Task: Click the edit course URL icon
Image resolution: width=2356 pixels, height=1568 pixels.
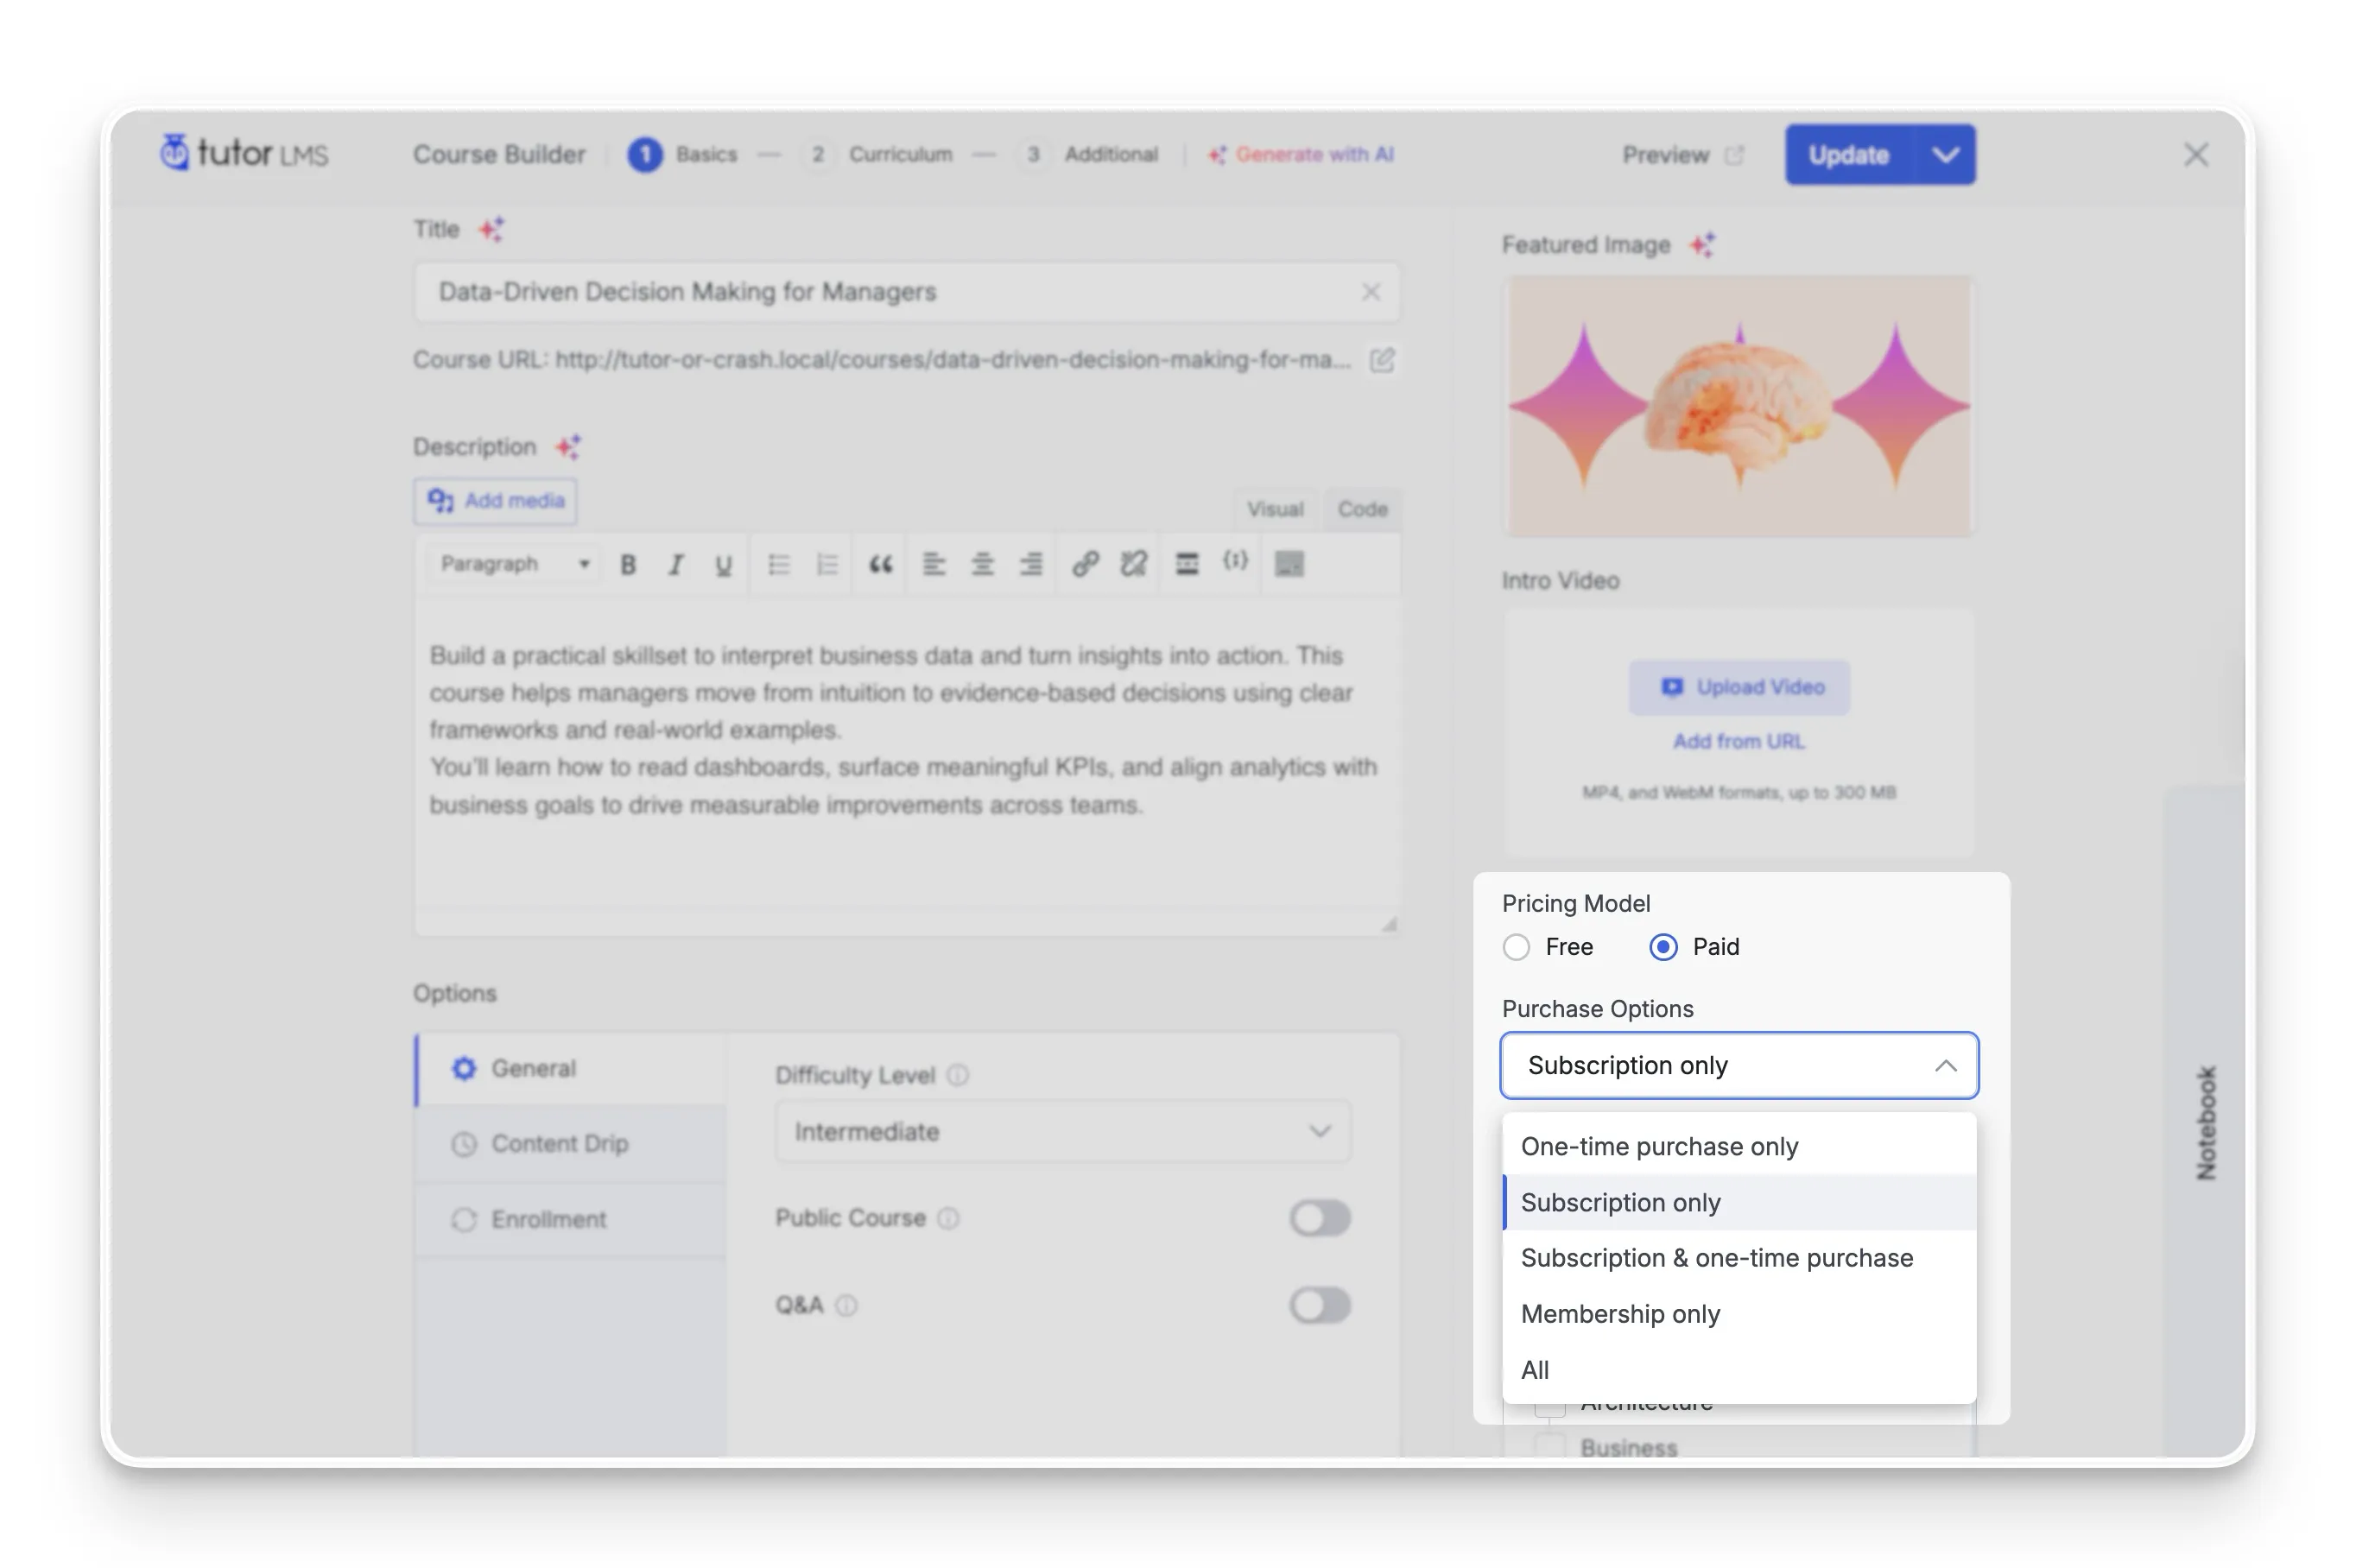Action: (x=1382, y=360)
